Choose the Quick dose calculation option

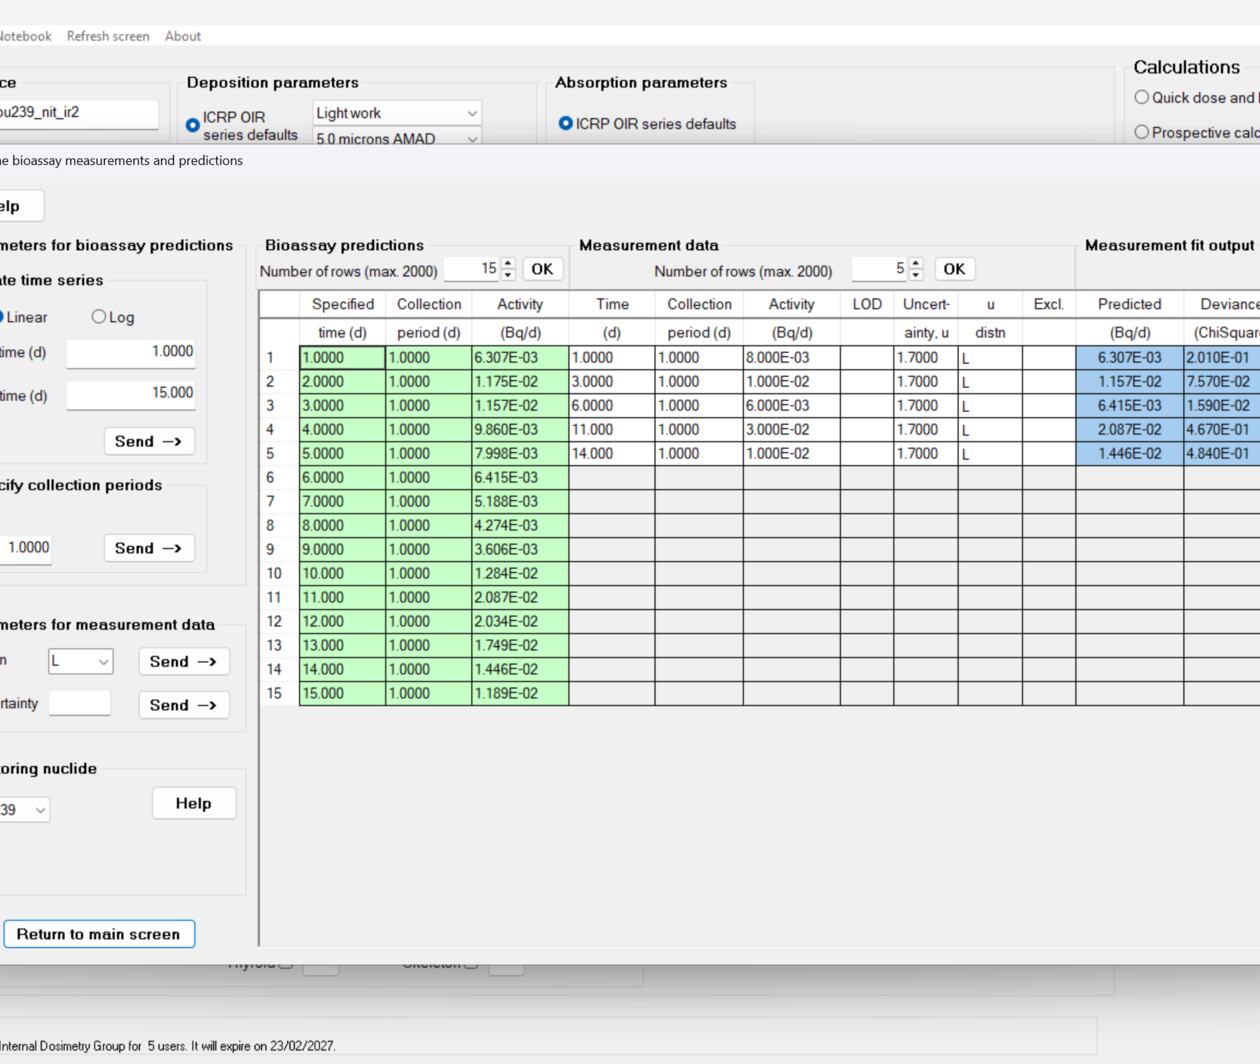point(1141,97)
